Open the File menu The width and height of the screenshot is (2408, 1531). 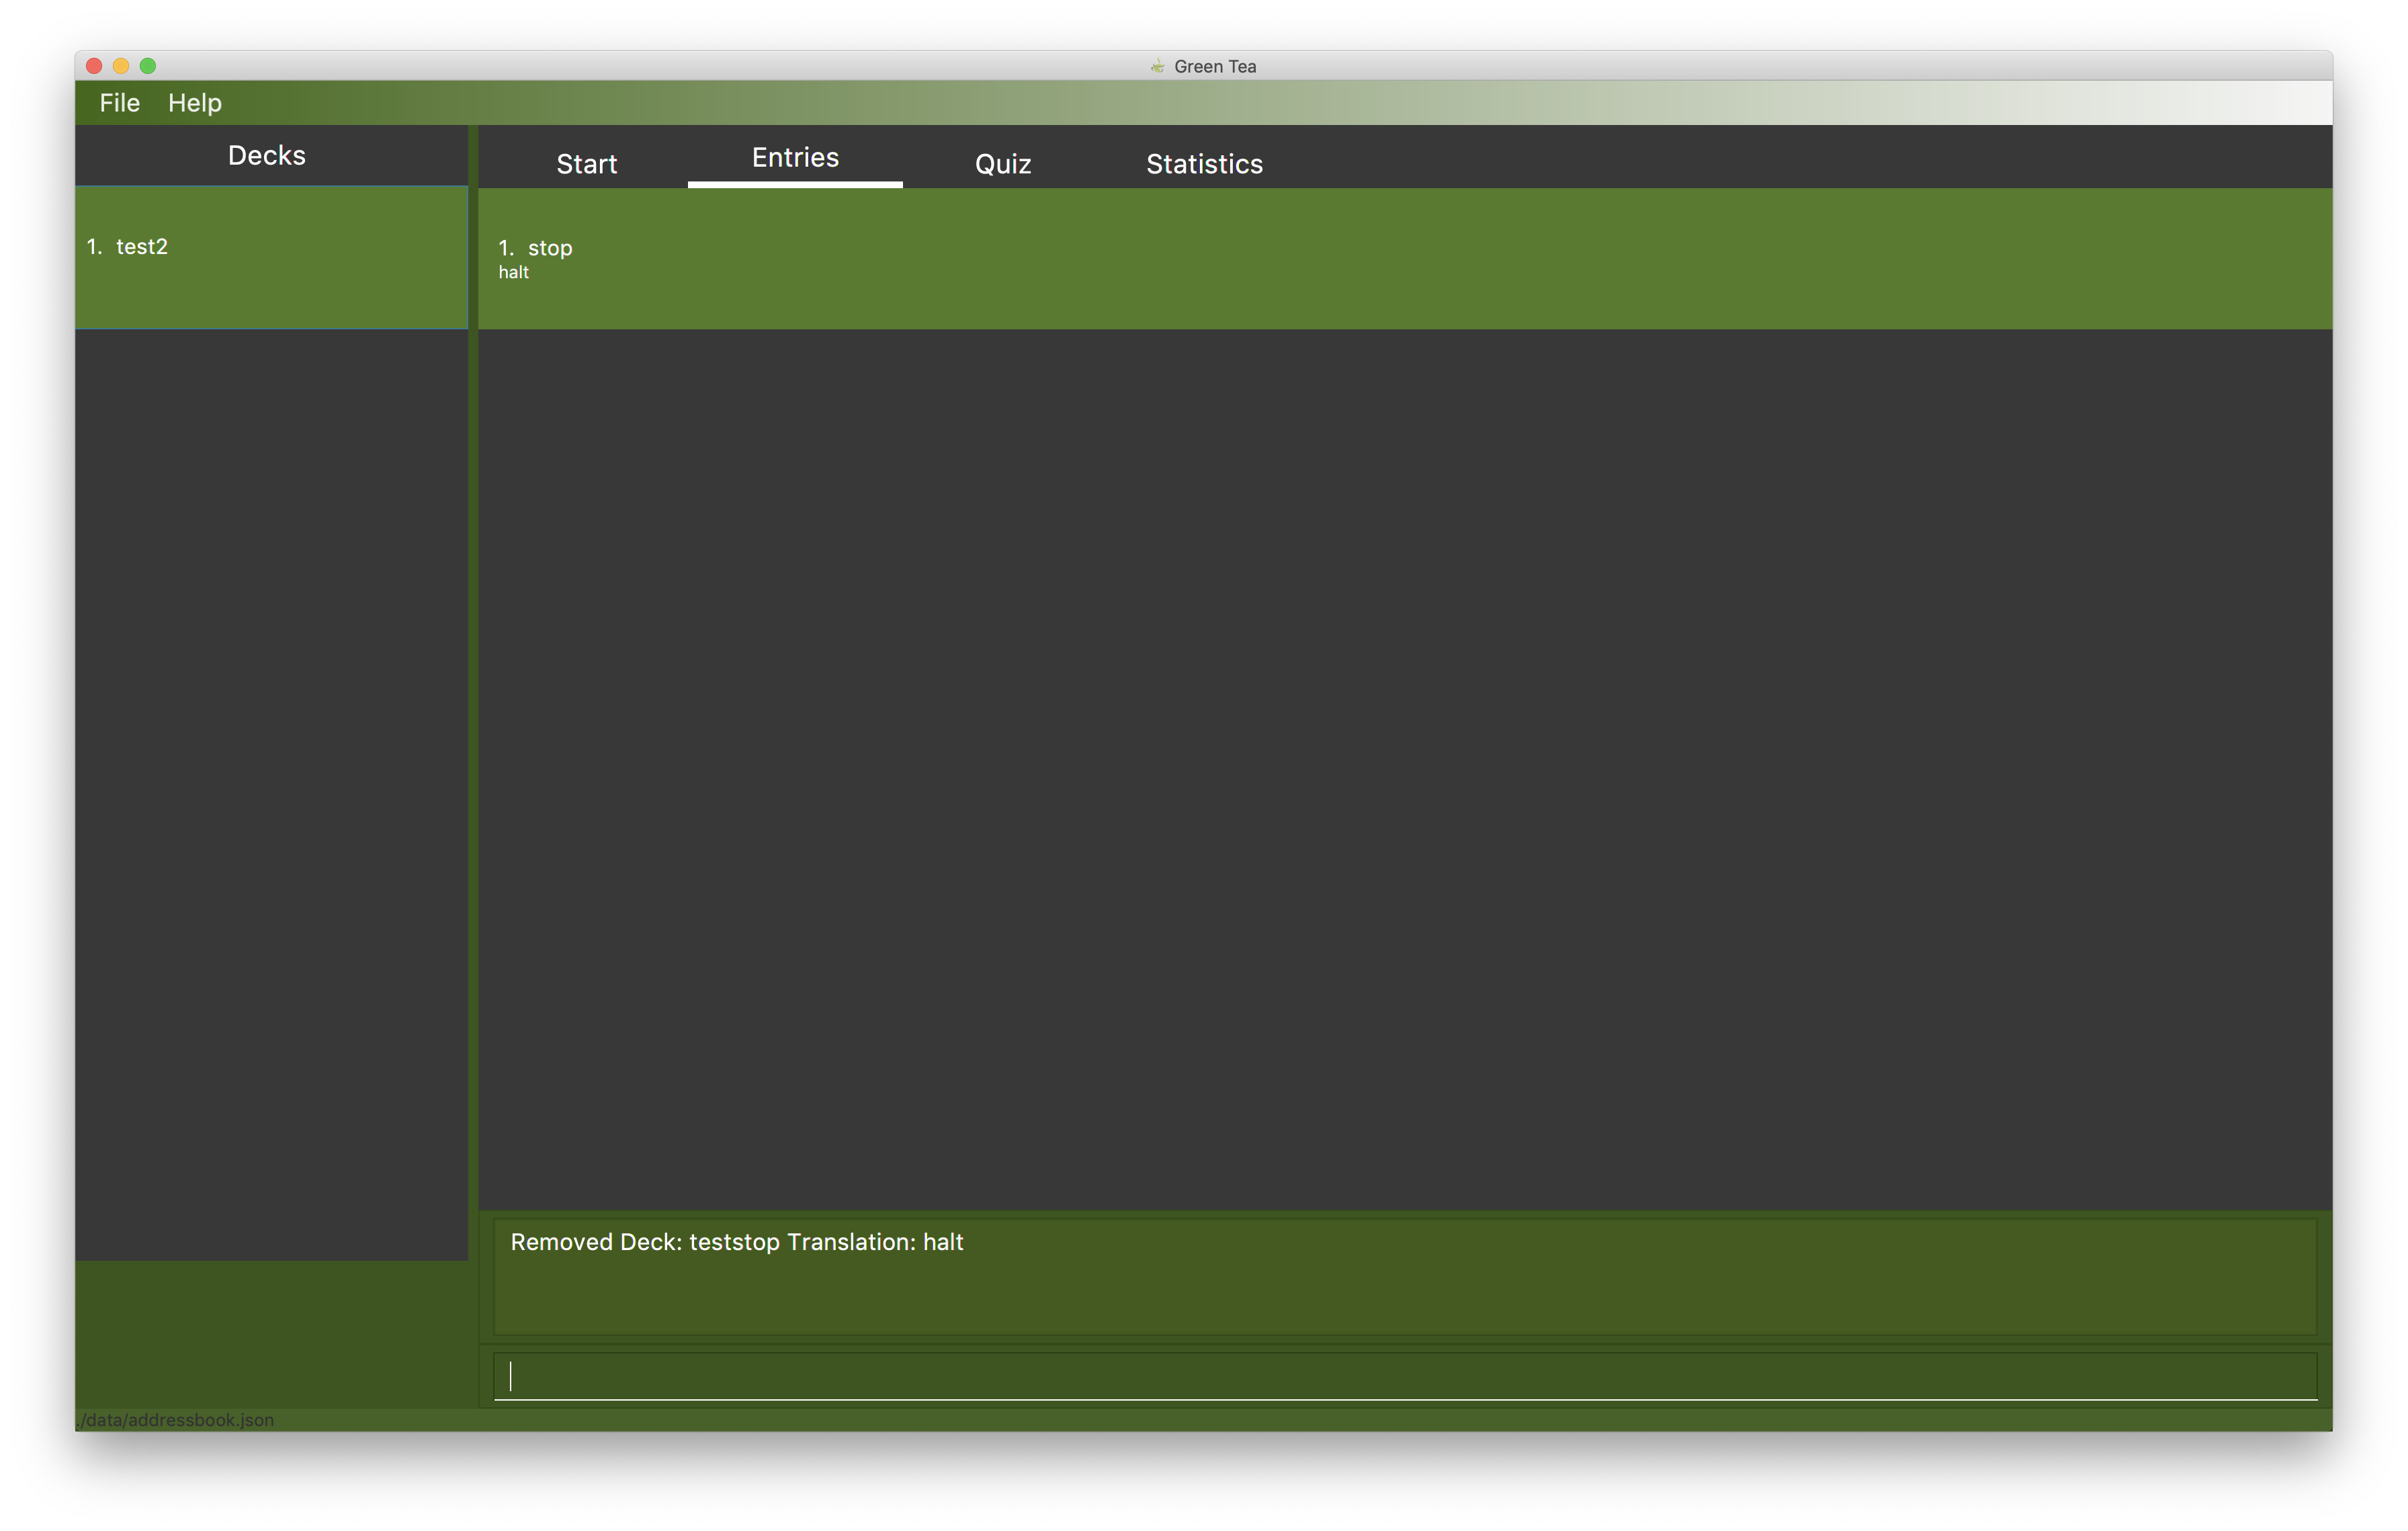(x=119, y=103)
